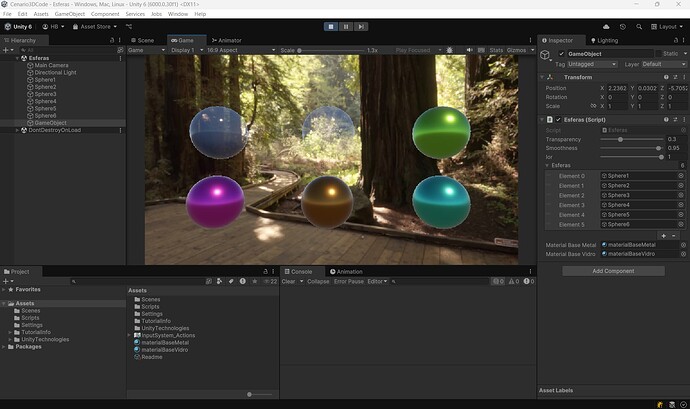Open the version control icon beside Asset Store

point(129,27)
